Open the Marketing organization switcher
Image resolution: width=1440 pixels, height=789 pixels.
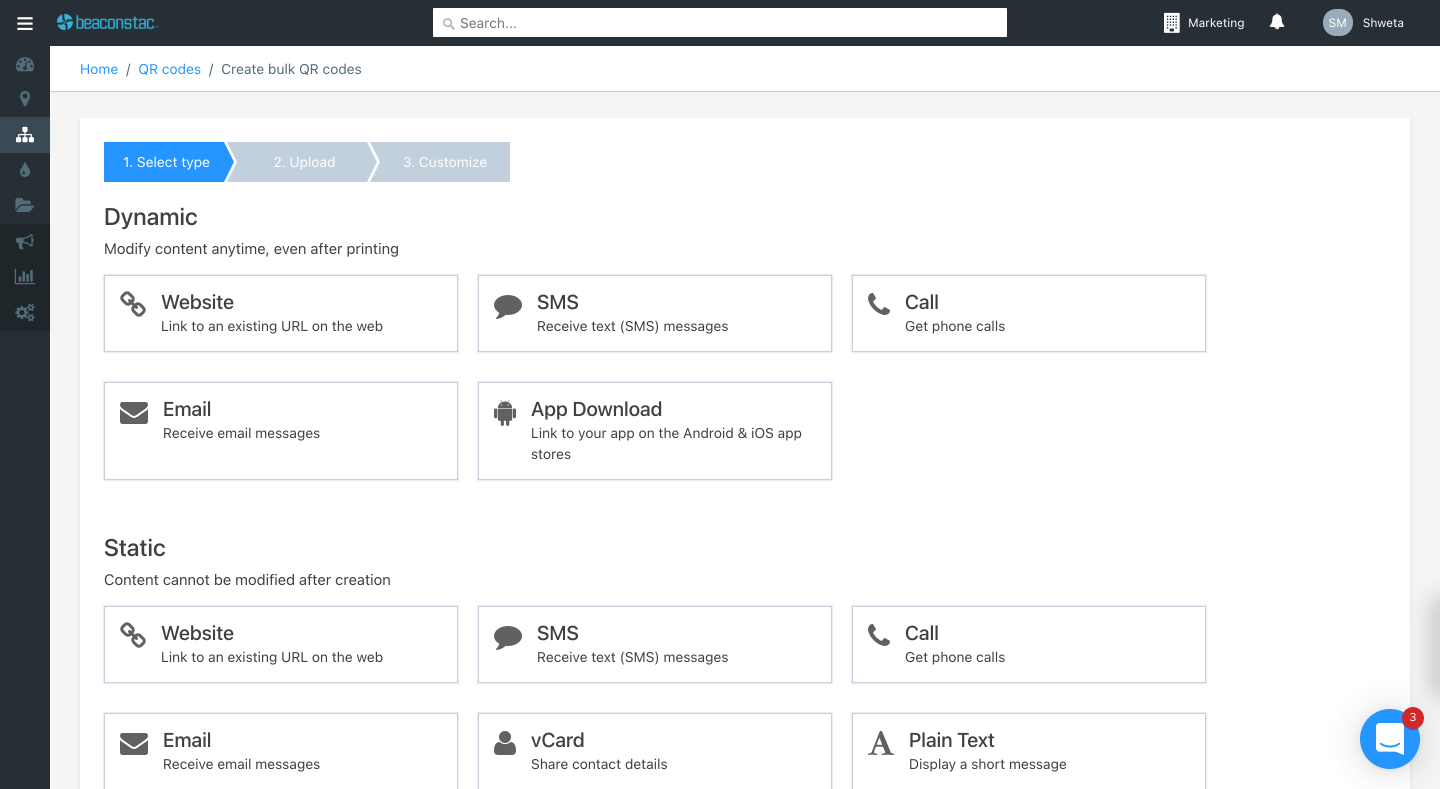pyautogui.click(x=1204, y=23)
